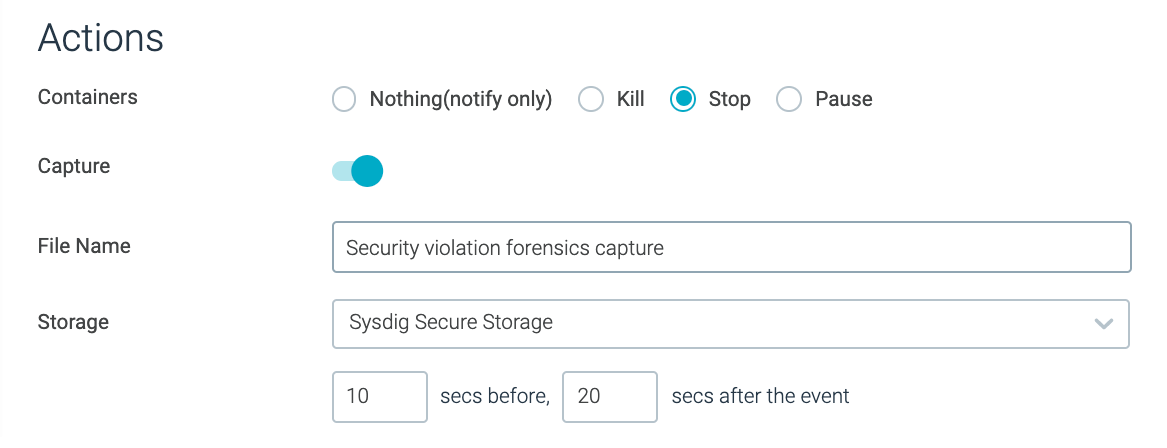
Task: Click the "Stop" option label text
Action: tap(730, 99)
